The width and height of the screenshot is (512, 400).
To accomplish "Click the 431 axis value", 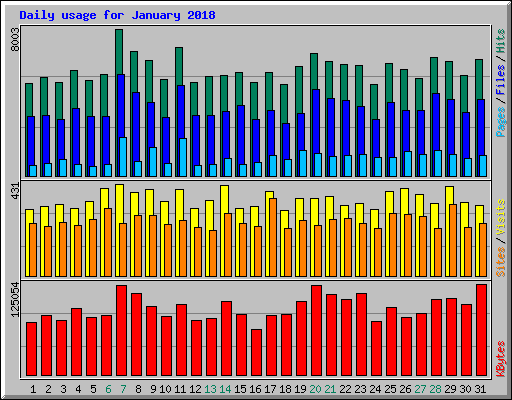I will [15, 191].
